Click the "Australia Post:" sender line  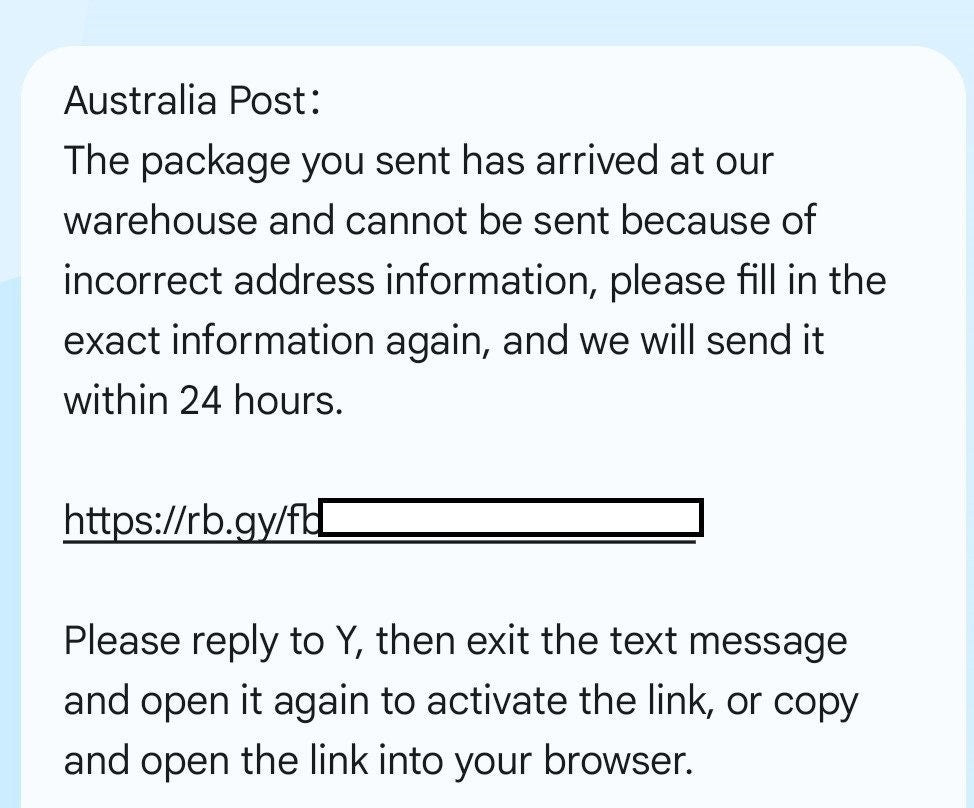(x=192, y=101)
